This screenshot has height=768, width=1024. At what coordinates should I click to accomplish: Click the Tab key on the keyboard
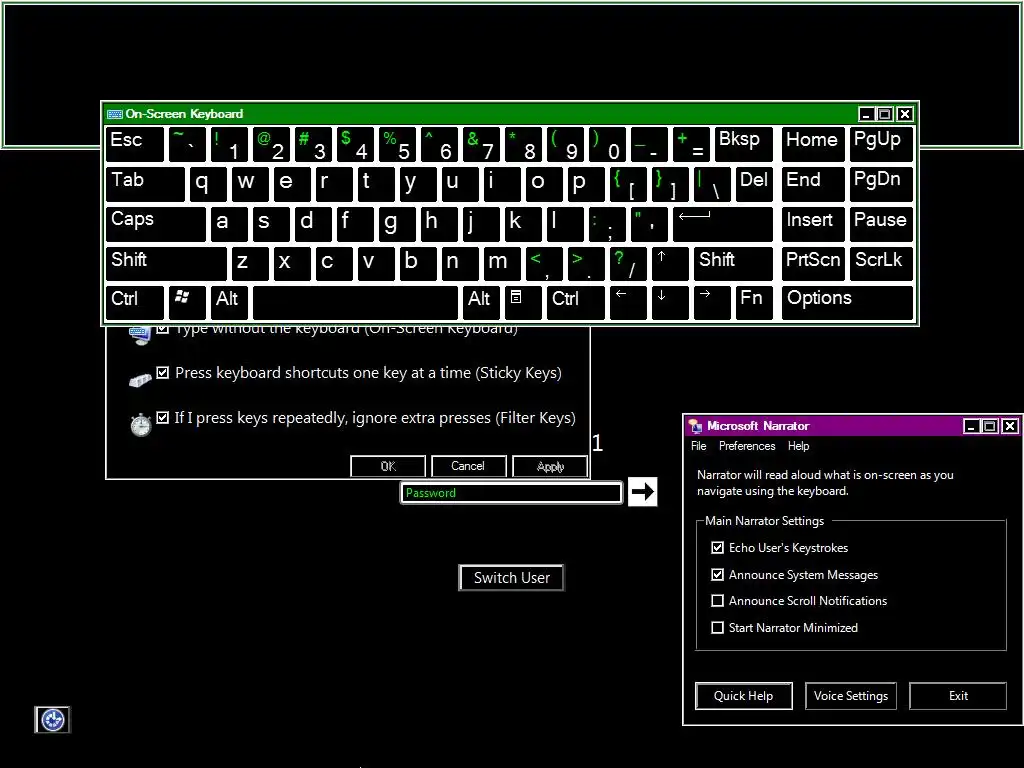[145, 184]
